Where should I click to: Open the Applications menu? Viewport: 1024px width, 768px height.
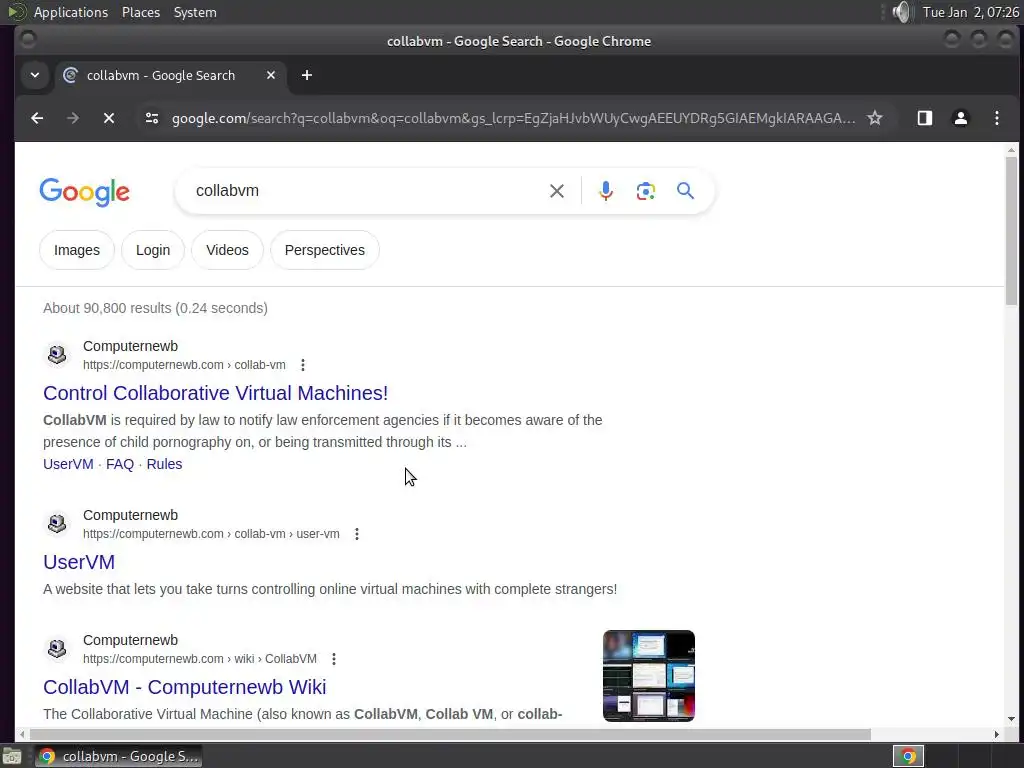coord(71,12)
